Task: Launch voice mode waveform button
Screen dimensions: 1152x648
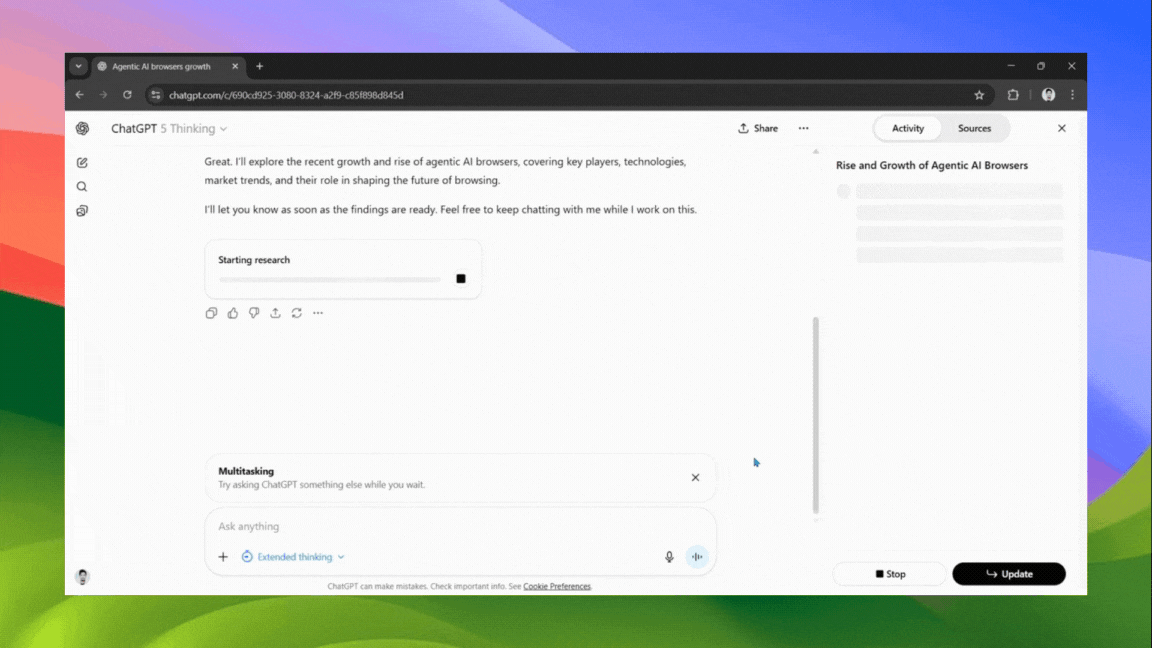Action: pyautogui.click(x=697, y=557)
